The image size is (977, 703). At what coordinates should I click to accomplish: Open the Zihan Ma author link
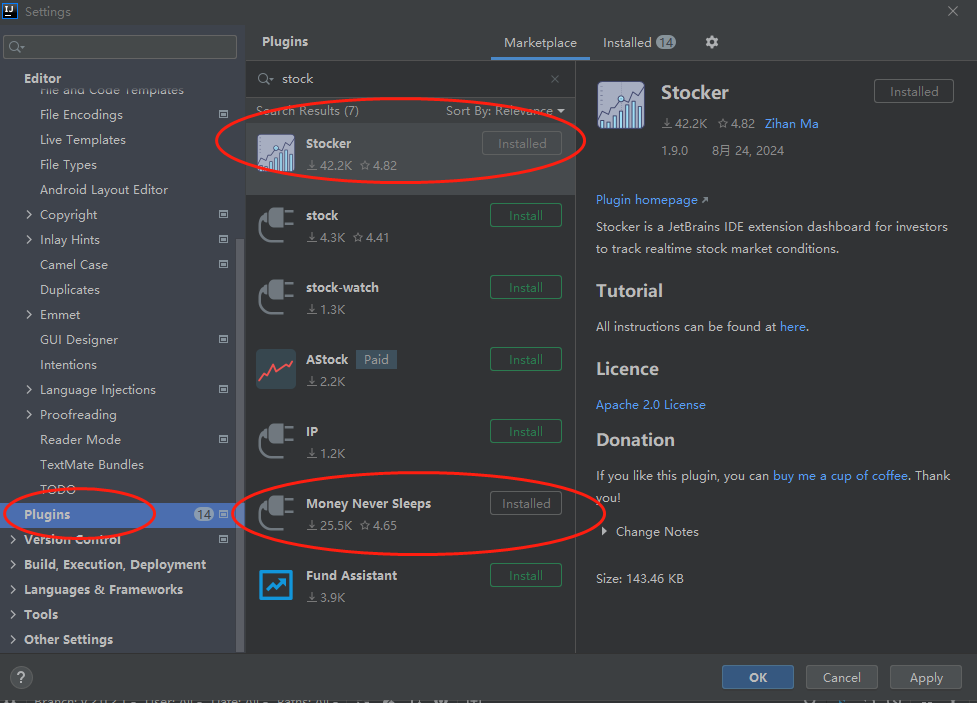[x=791, y=123]
